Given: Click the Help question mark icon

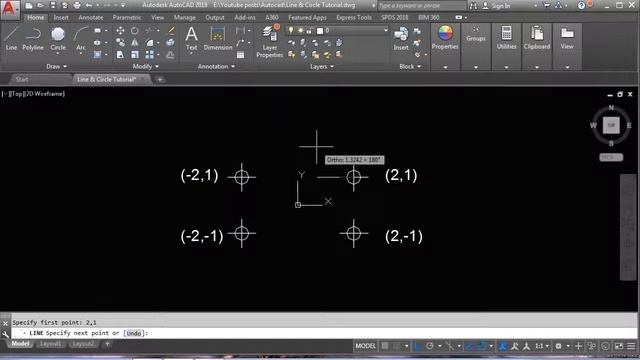Looking at the screenshot, I should click(581, 6).
